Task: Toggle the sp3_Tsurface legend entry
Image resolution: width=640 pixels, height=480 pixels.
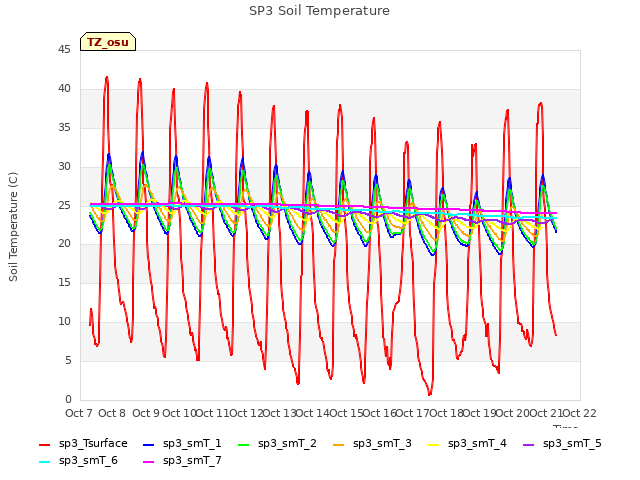Action: click(83, 444)
